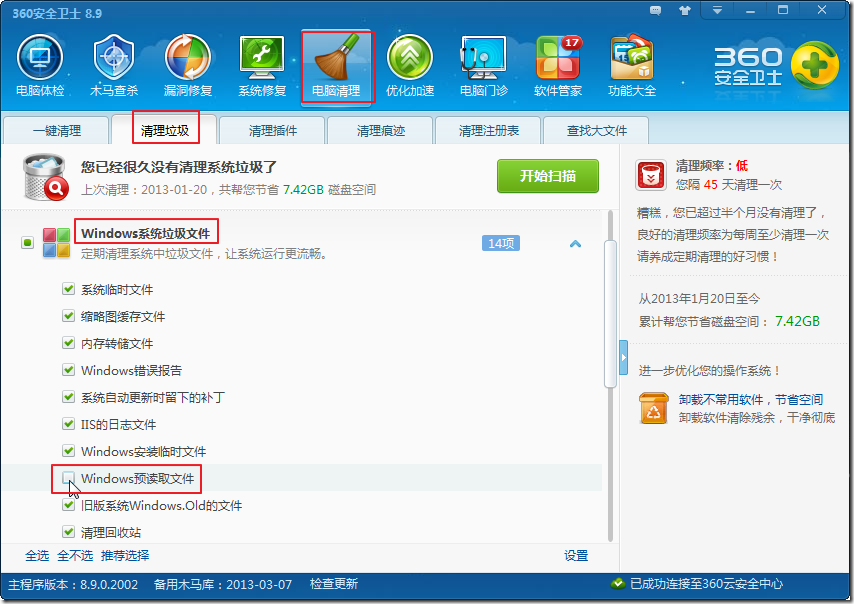Click Windows系统垃圾文件 heading text
Screen dimensions: 854x604
click(145, 233)
